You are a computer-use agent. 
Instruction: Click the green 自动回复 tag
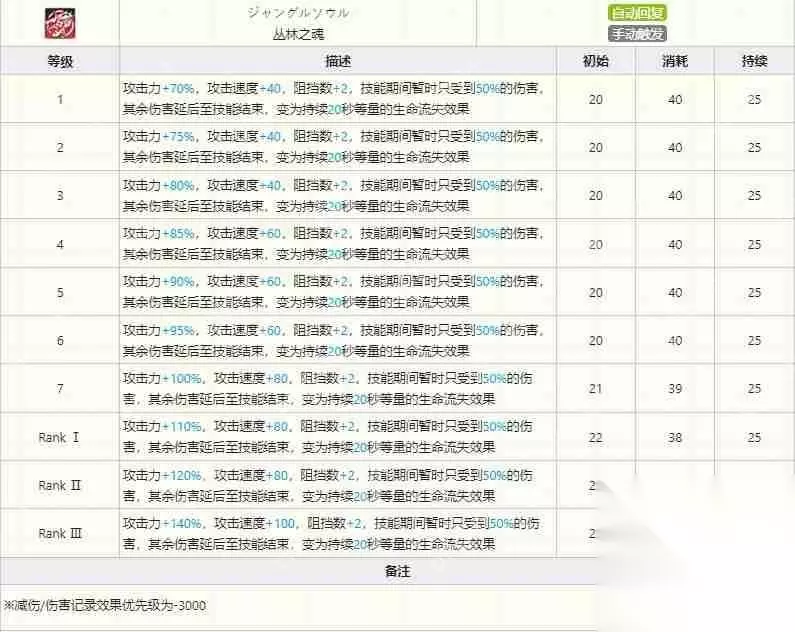(x=637, y=13)
